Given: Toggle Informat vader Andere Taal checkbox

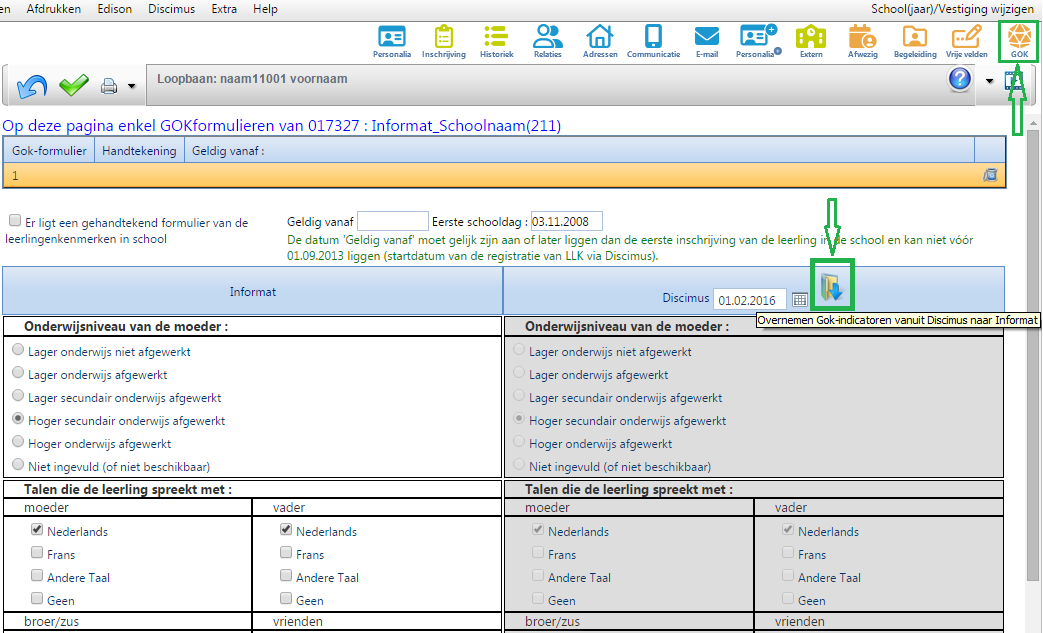Looking at the screenshot, I should [286, 575].
